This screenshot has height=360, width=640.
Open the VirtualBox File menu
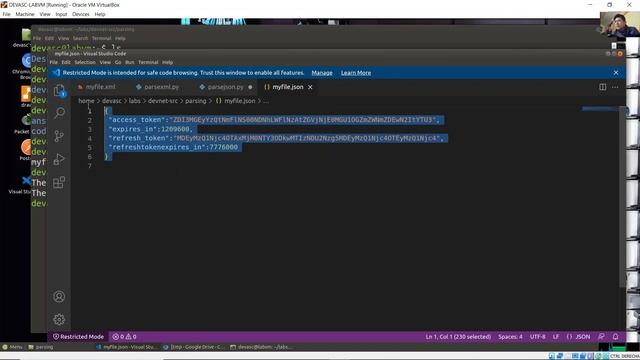(x=7, y=14)
